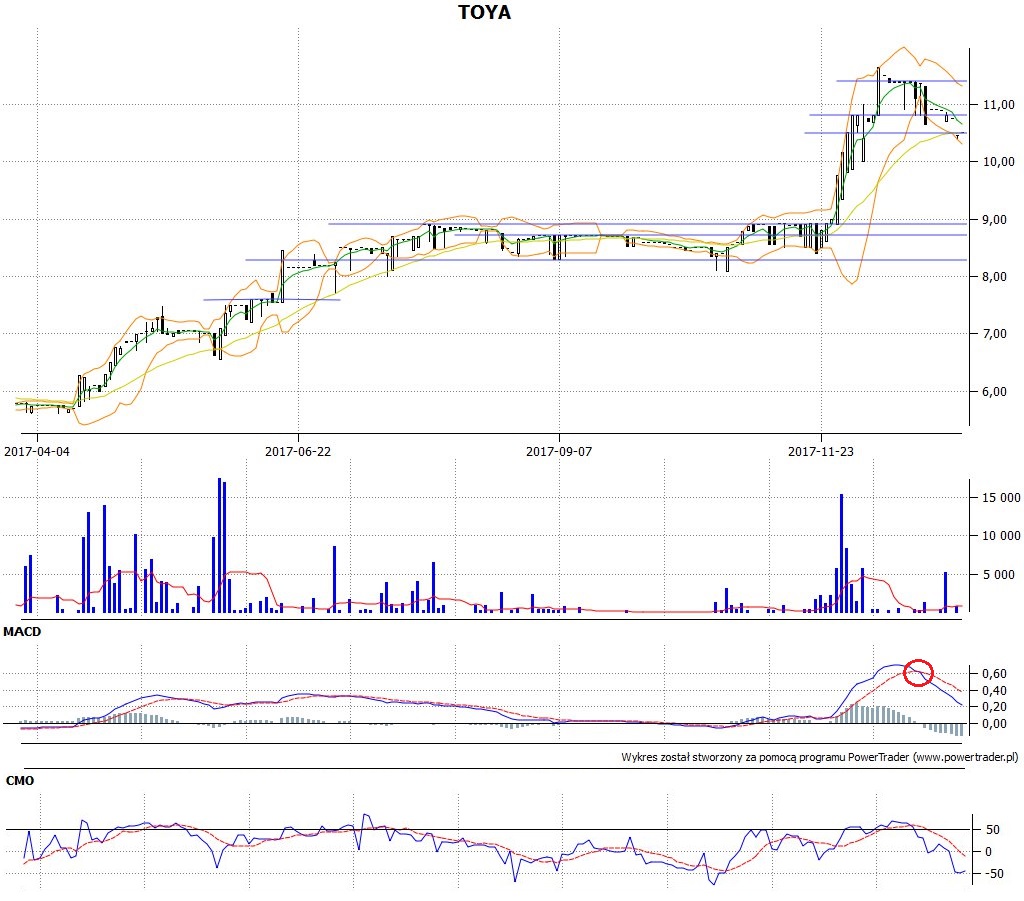Click the 15 000 volume axis label
Viewport: 1024px width, 901px height.
pyautogui.click(x=1001, y=498)
